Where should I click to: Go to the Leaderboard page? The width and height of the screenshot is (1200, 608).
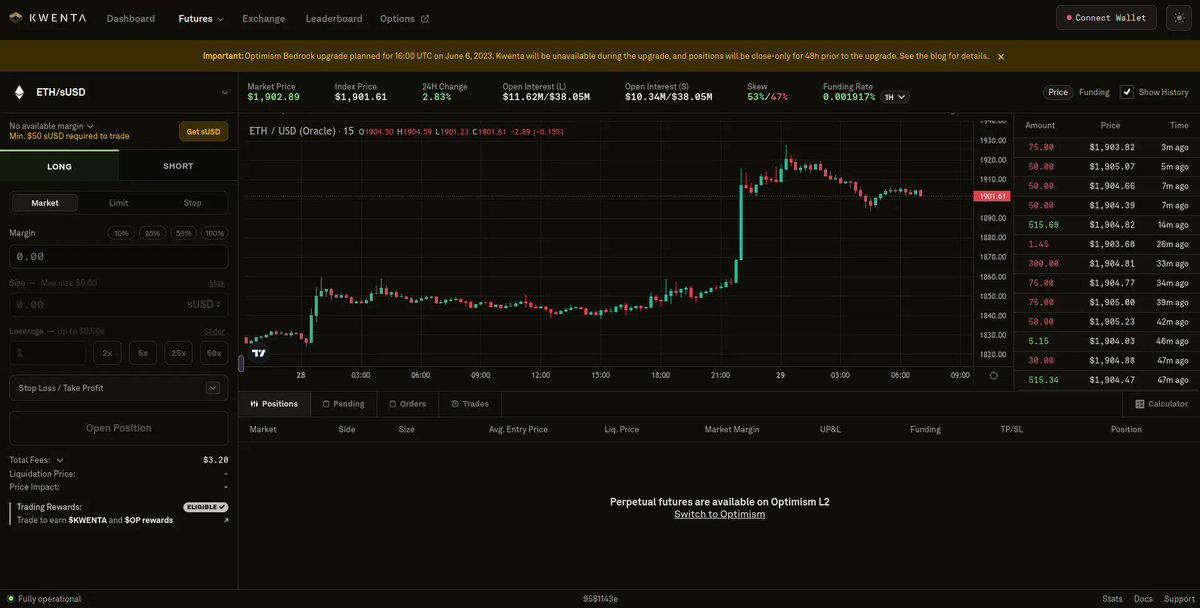pos(334,19)
